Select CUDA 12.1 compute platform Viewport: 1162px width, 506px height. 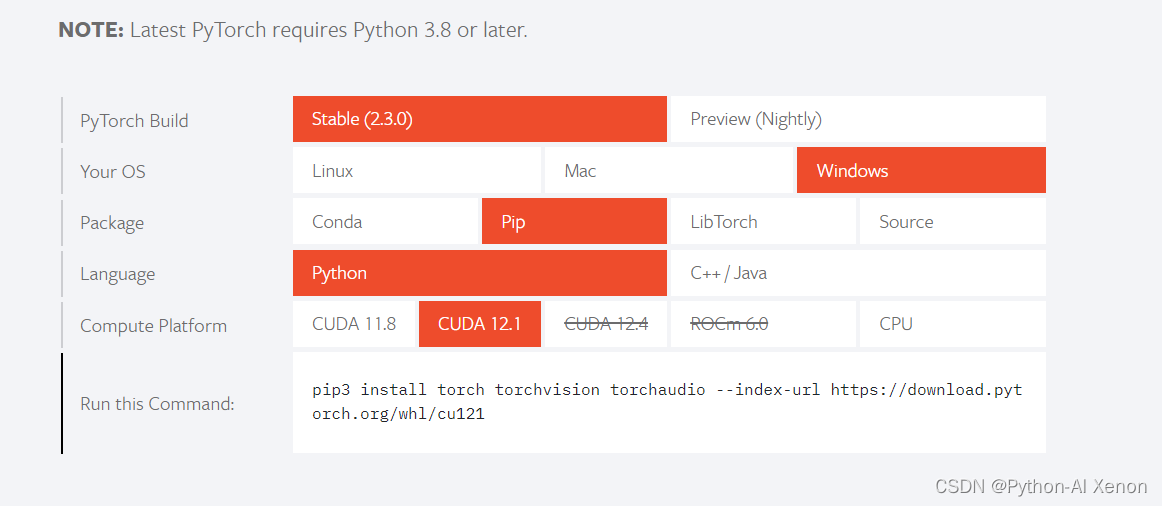coord(479,324)
